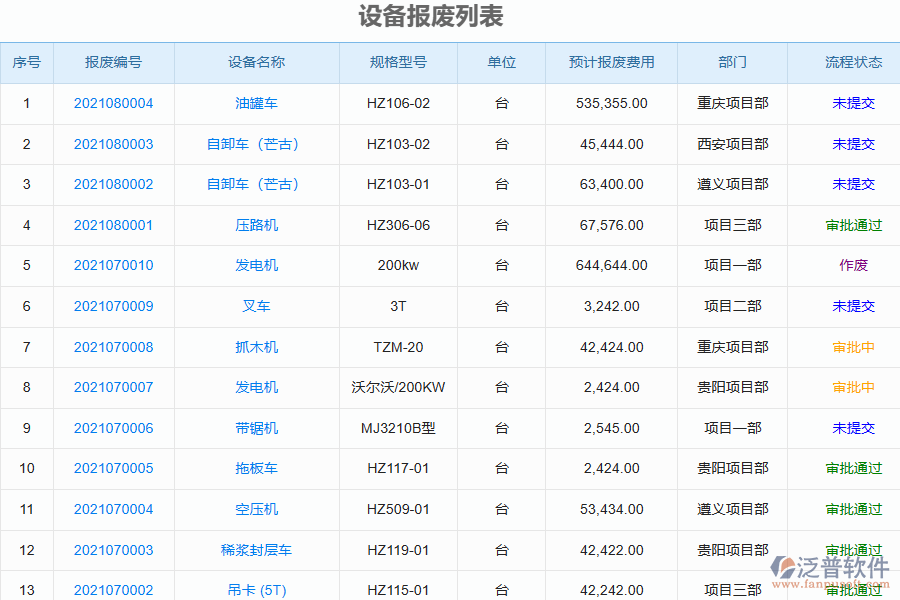Open scrap record 2021070010
Image resolution: width=900 pixels, height=600 pixels.
coord(113,265)
